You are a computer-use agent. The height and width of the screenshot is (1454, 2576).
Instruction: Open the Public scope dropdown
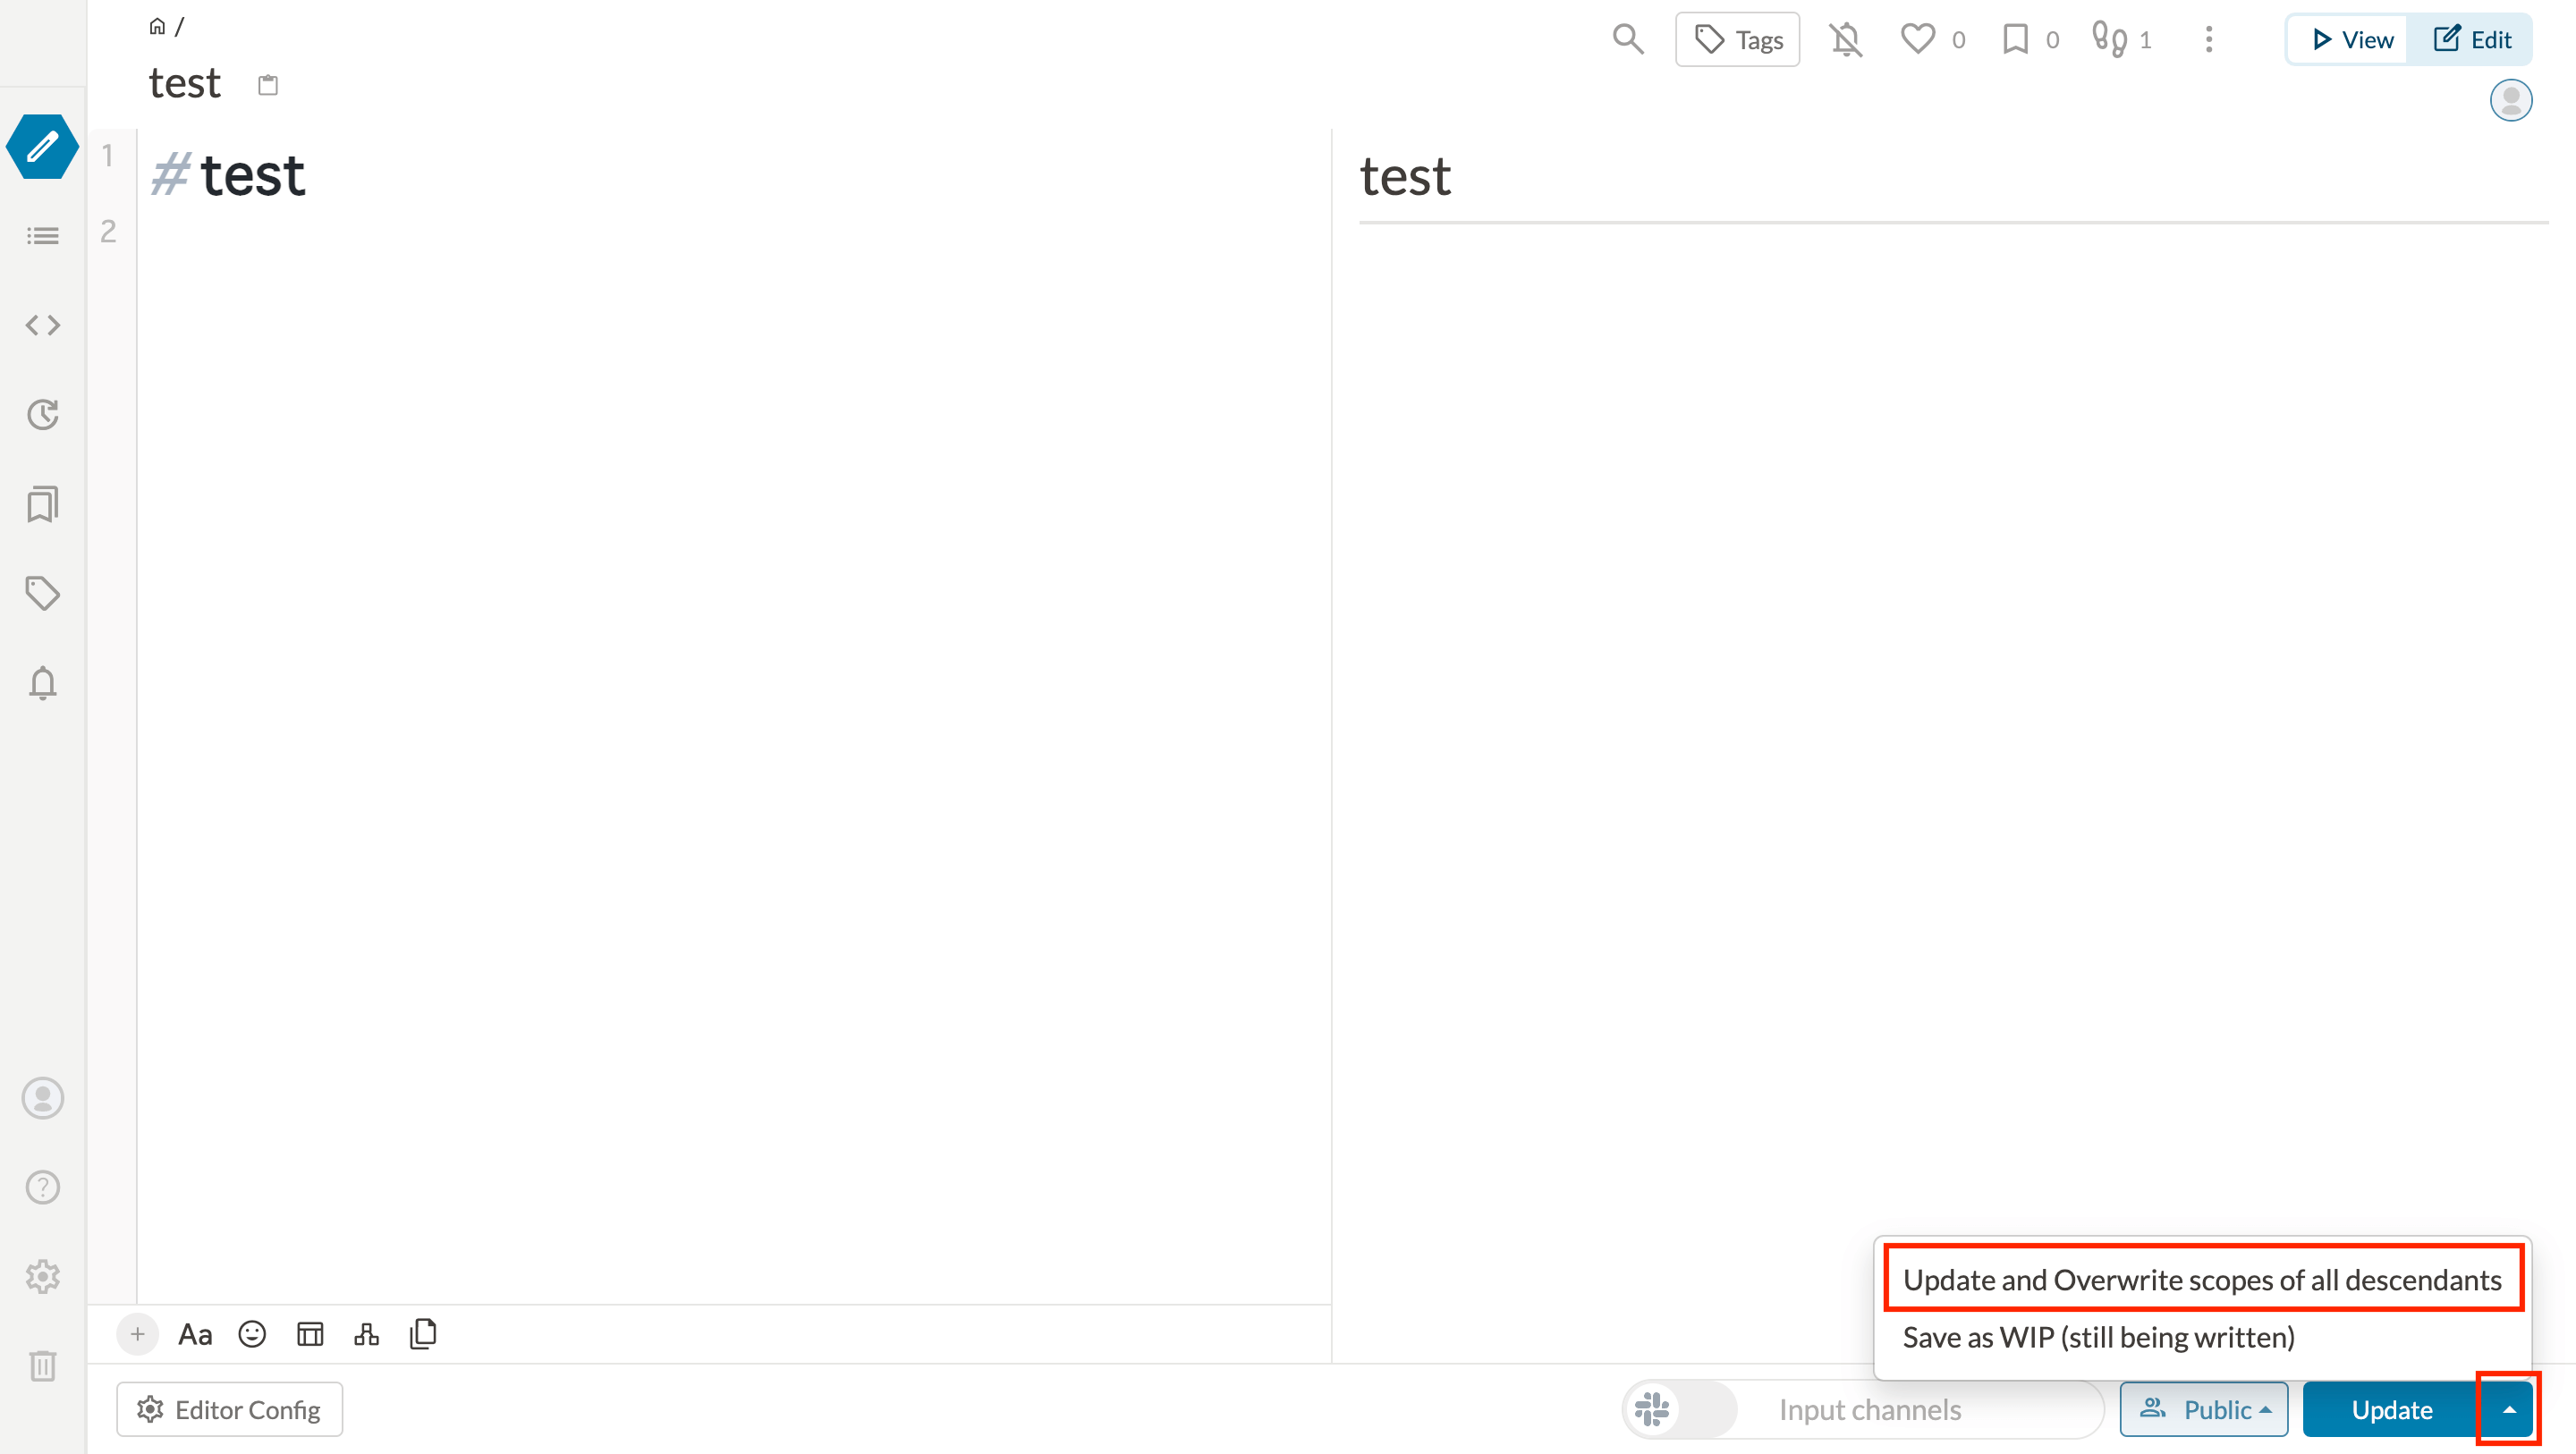tap(2203, 1409)
